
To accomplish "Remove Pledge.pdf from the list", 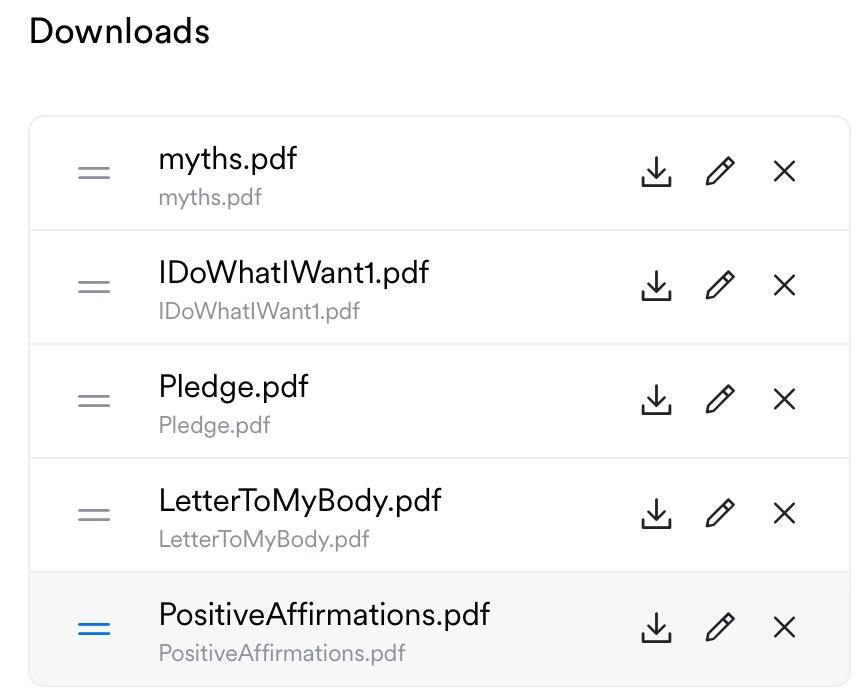I will tap(785, 401).
